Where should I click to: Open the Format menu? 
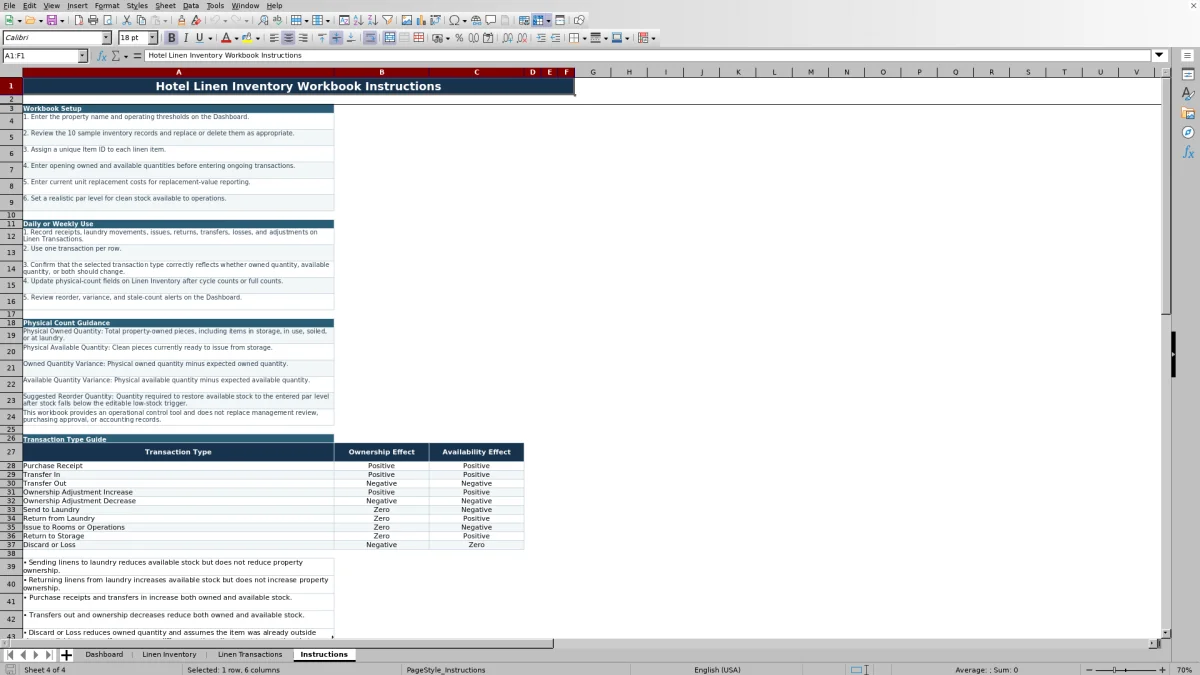107,6
